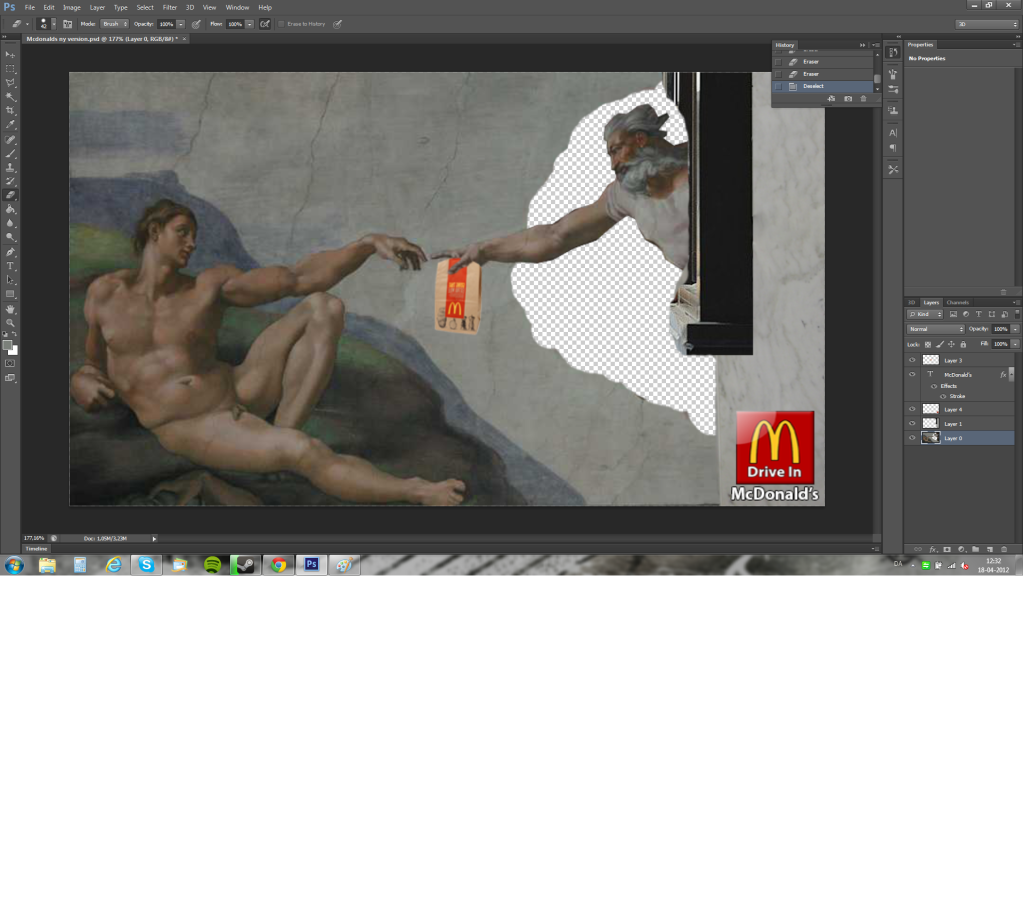Add a layer mask

(x=947, y=549)
